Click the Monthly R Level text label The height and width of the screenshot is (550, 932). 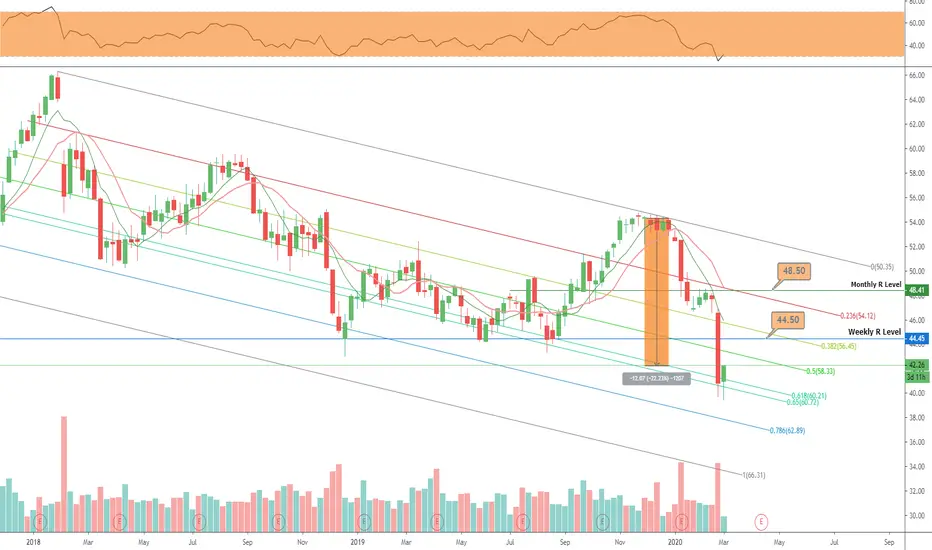876,284
